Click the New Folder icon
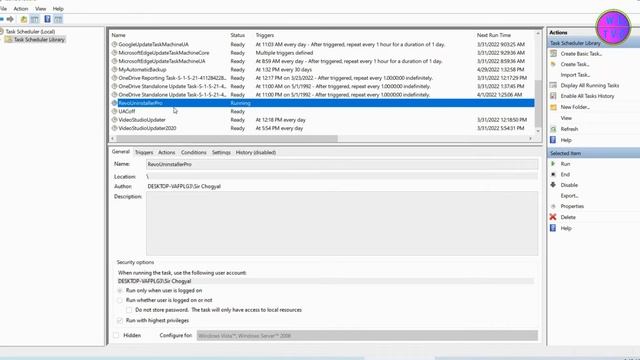640x360 pixels. pyautogui.click(x=553, y=107)
